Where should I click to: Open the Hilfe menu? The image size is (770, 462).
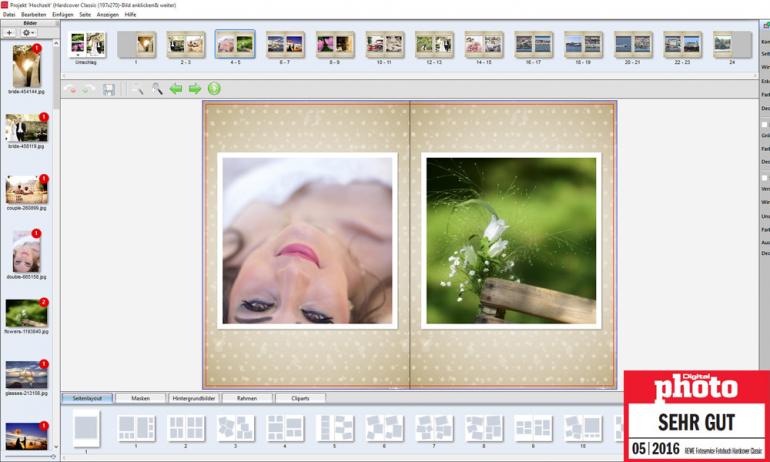(130, 15)
